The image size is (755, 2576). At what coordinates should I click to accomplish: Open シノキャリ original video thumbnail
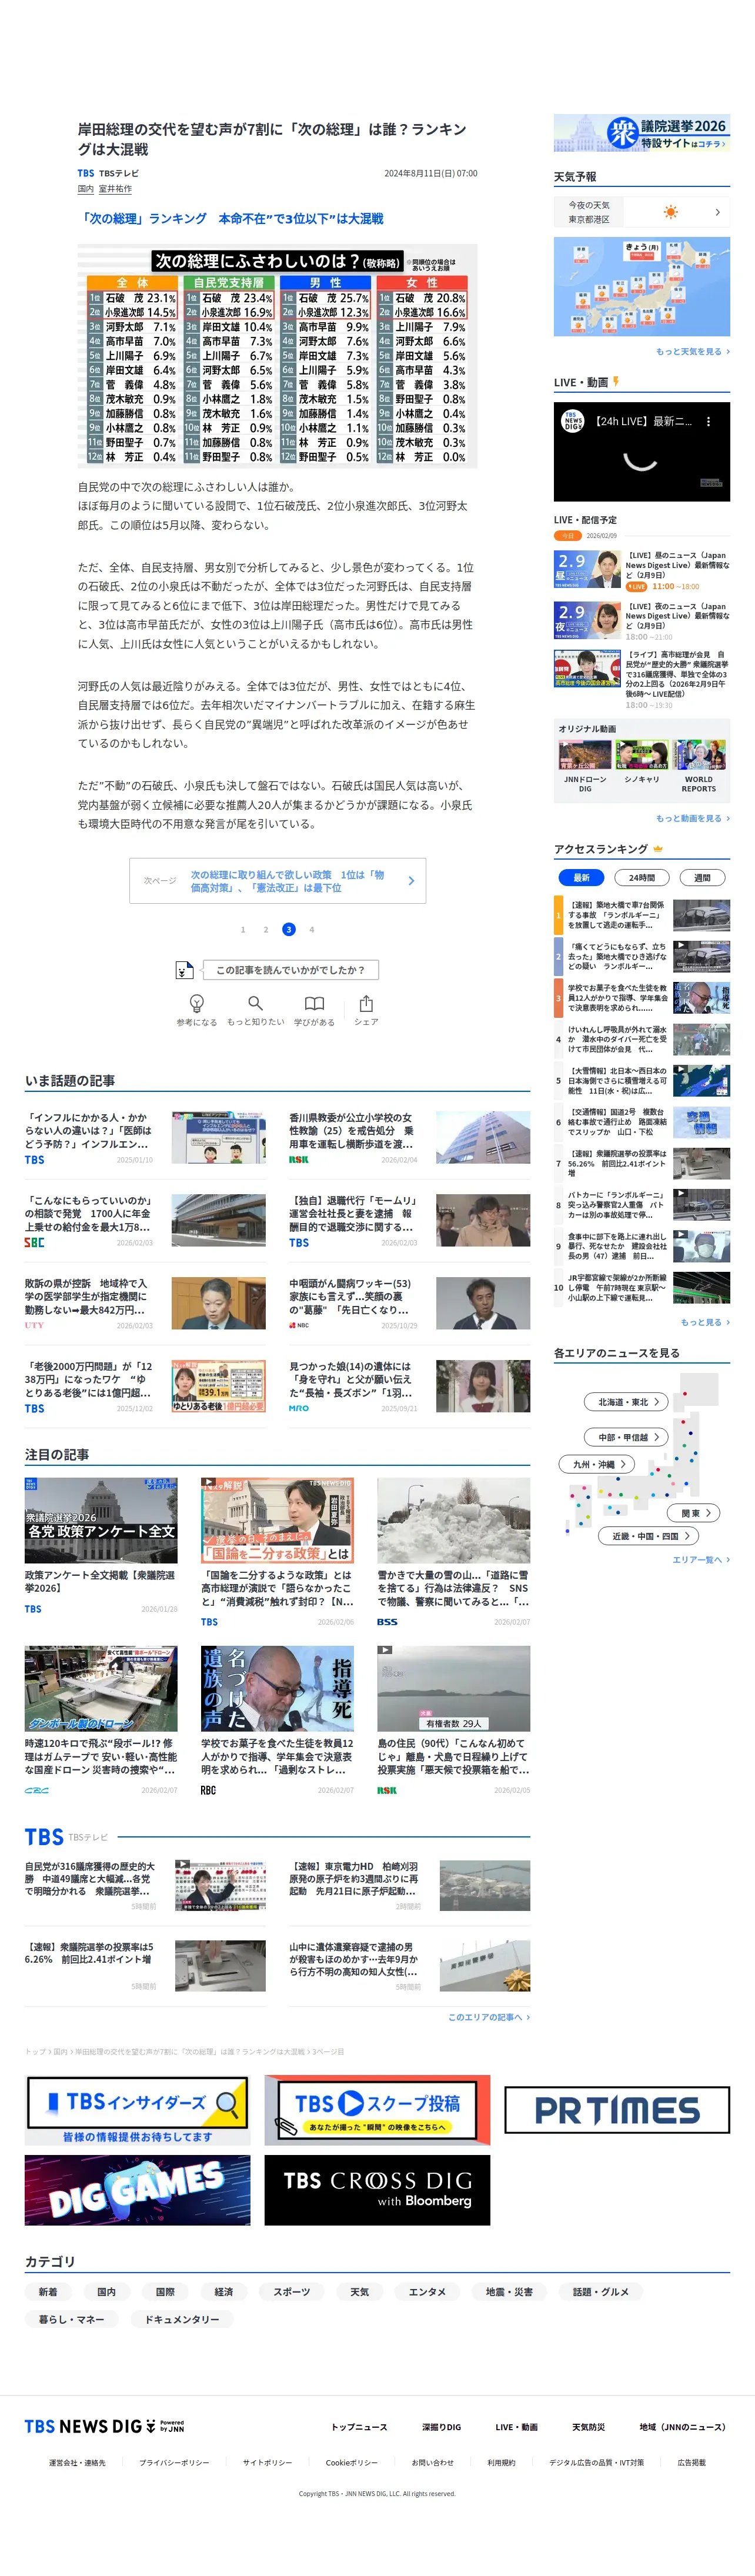642,756
